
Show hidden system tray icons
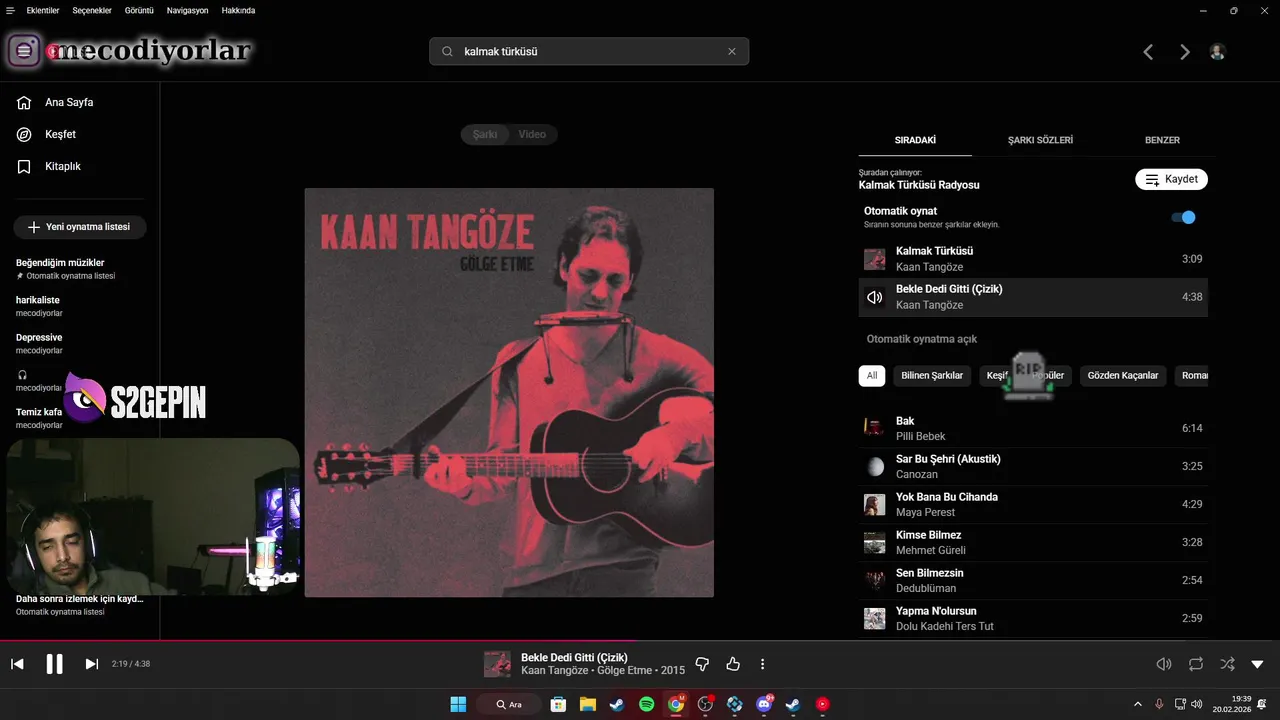point(1137,704)
